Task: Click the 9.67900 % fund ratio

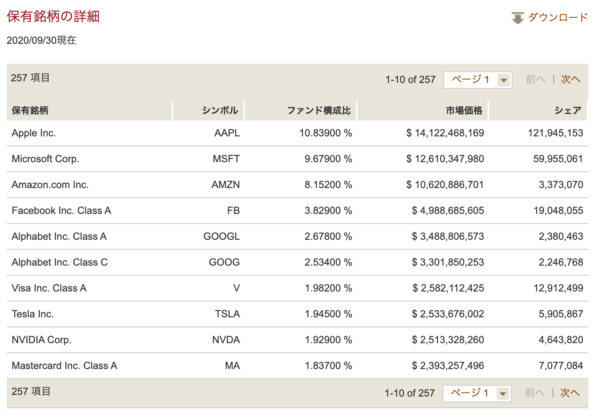Action: [328, 159]
